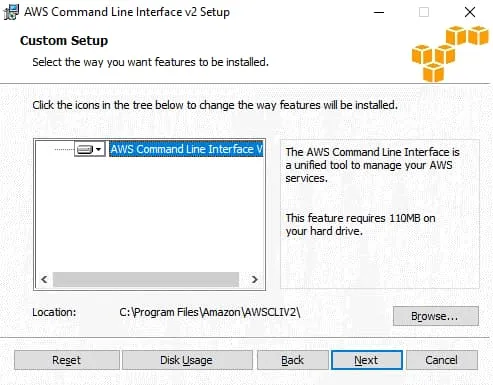Select AWS Command Line Interface tree item
Screen dimensions: 493x385
(186, 149)
